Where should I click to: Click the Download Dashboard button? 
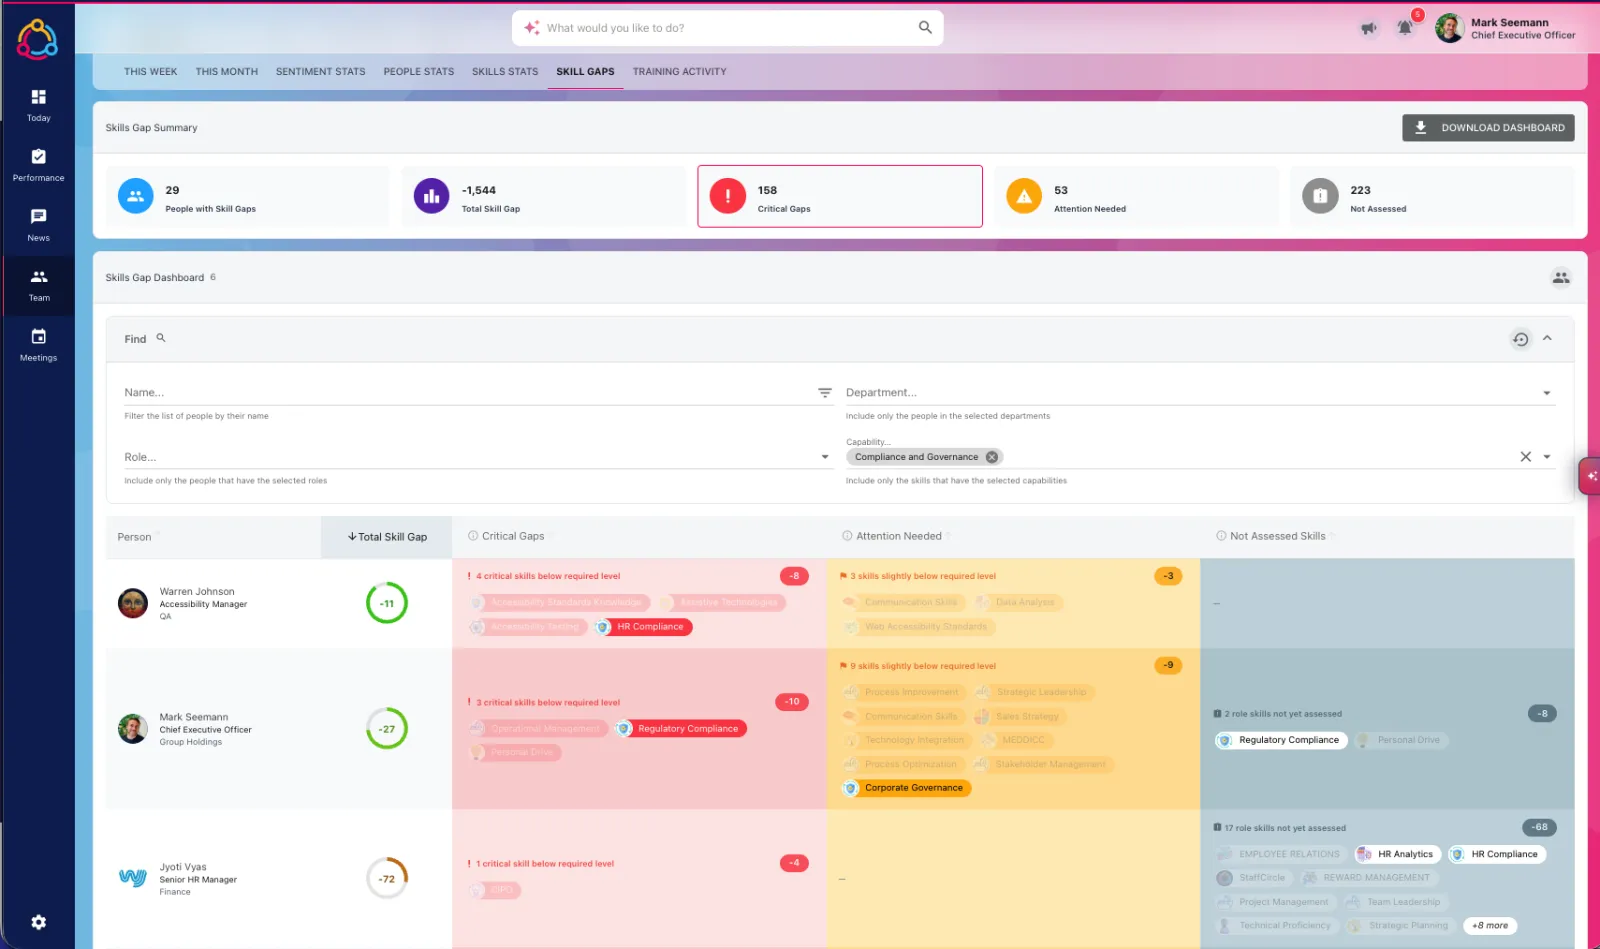pos(1488,128)
